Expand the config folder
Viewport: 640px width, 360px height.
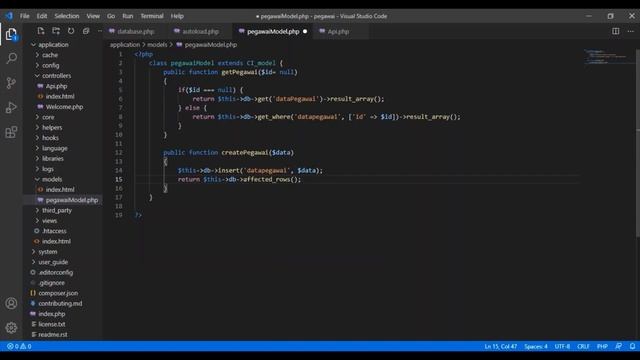pyautogui.click(x=51, y=65)
